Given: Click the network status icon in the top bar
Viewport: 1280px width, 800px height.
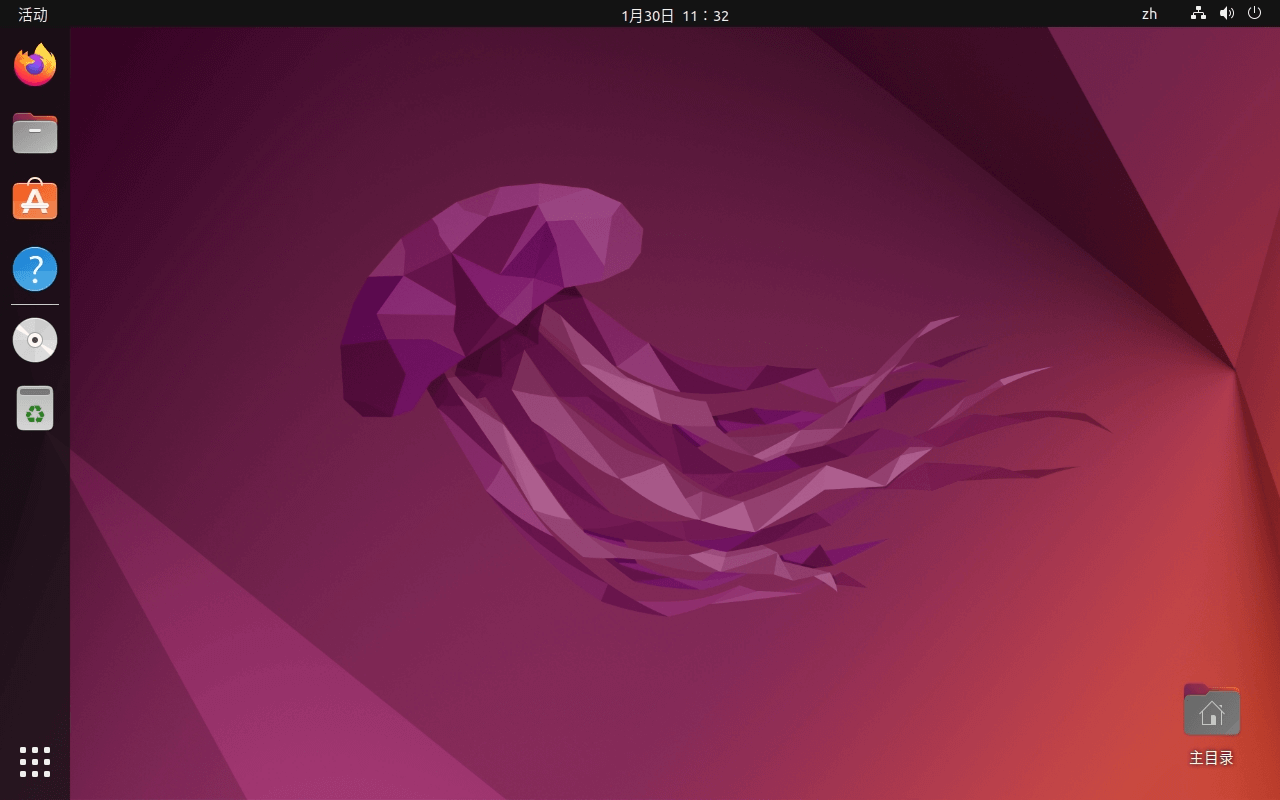Looking at the screenshot, I should [1198, 14].
